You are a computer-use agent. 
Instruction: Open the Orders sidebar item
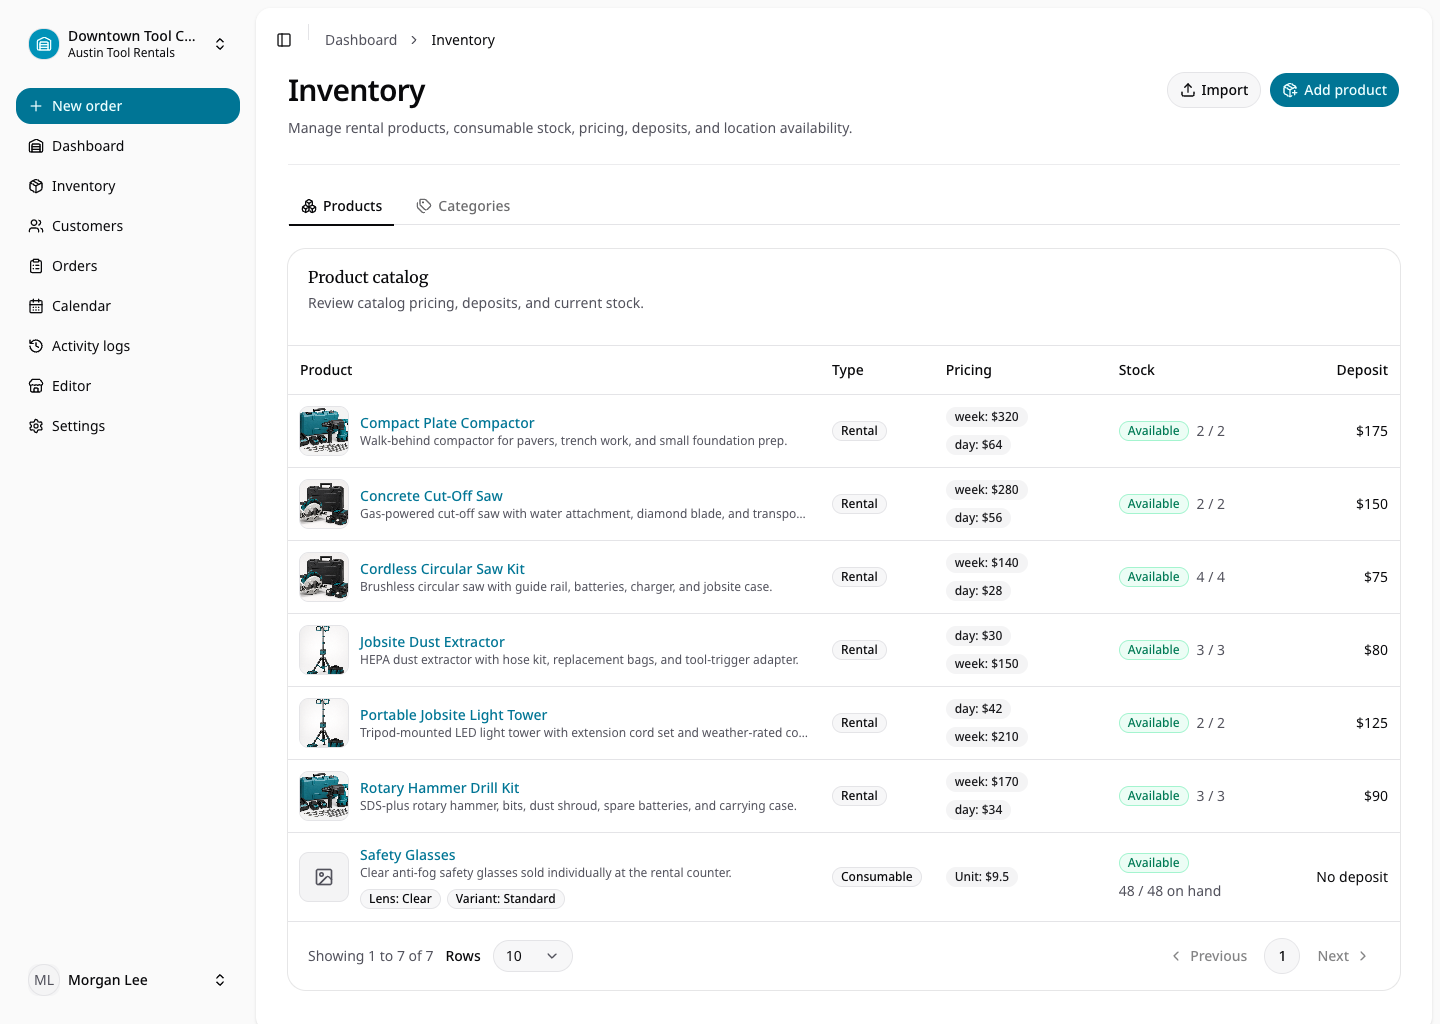point(128,266)
